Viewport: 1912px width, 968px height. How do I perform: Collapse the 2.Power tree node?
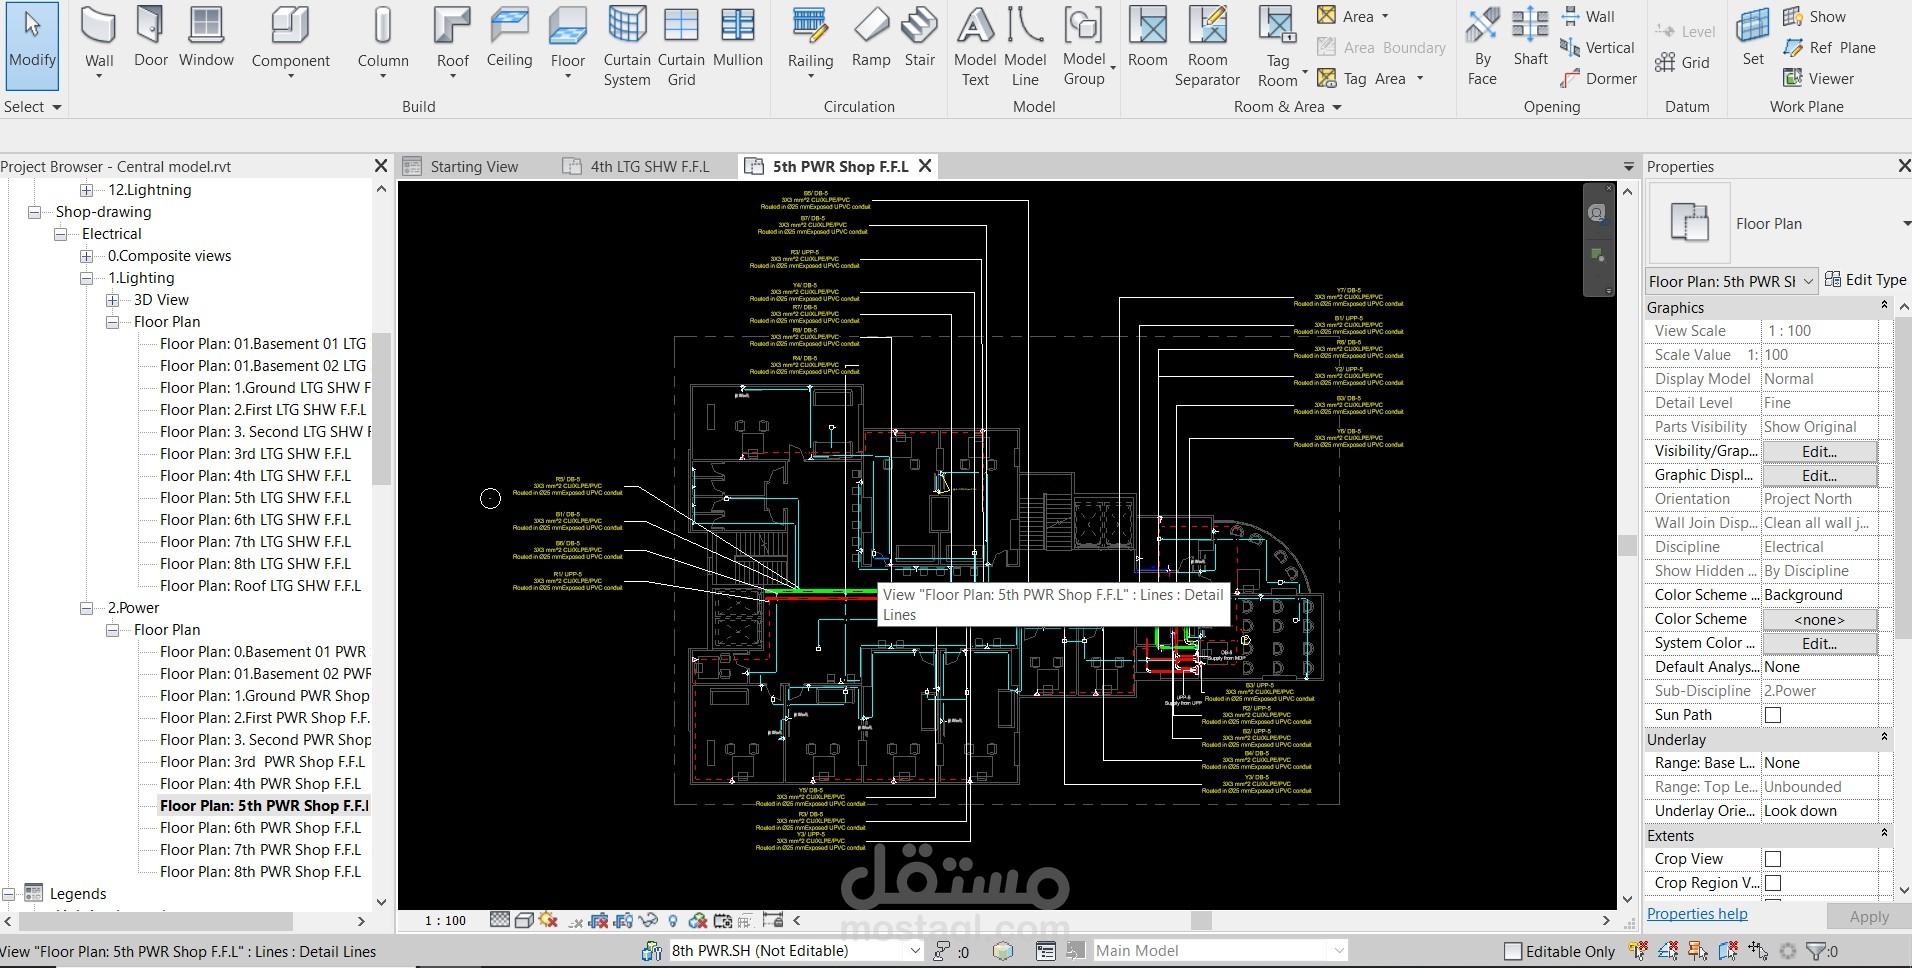[x=87, y=608]
